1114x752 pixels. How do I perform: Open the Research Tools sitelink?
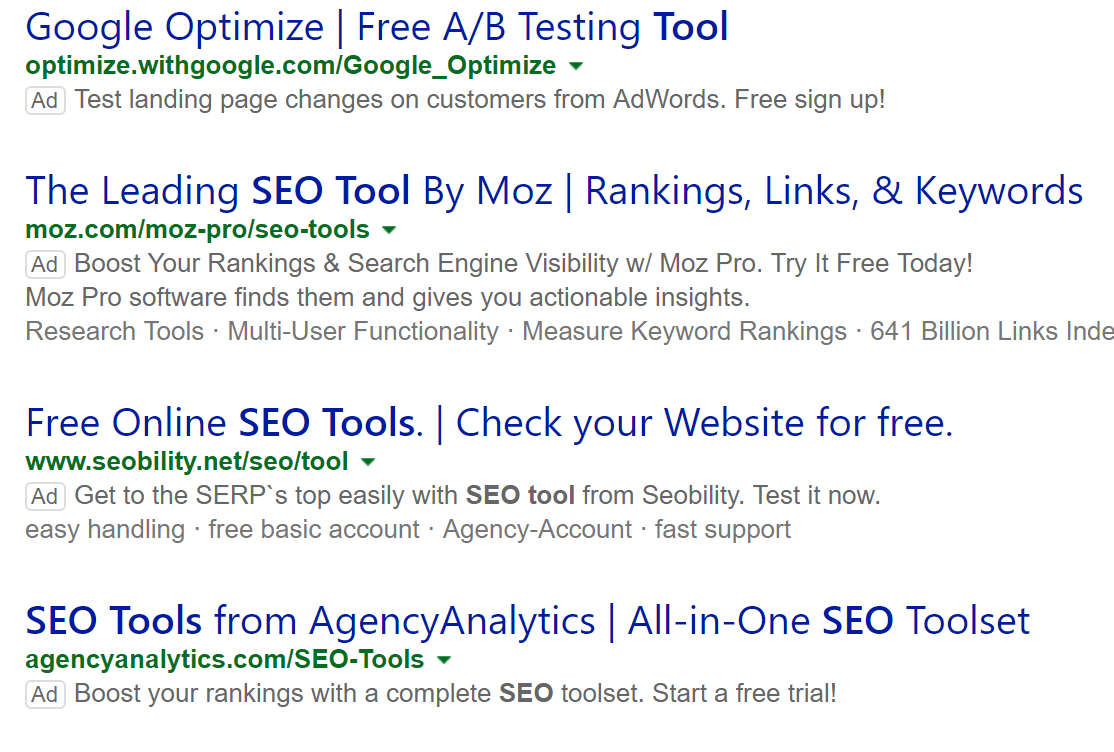point(114,331)
